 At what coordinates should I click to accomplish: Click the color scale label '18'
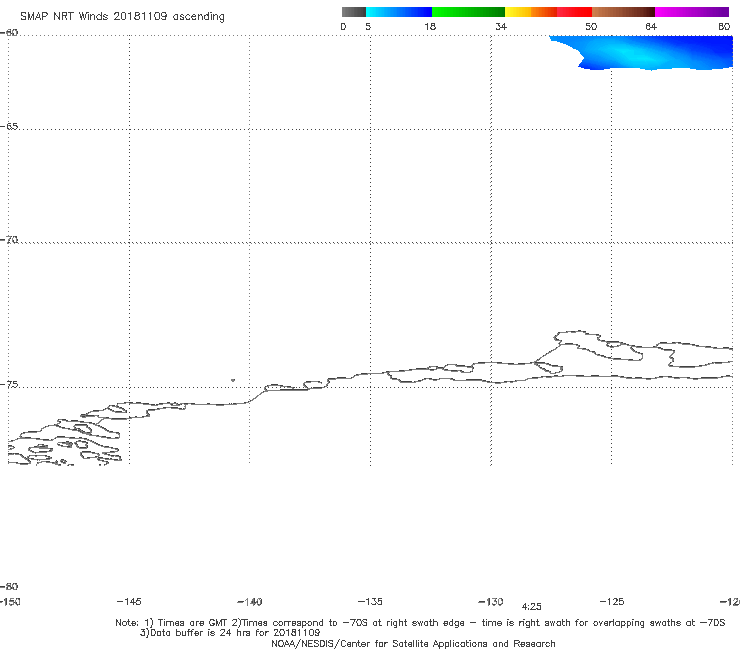[x=430, y=27]
